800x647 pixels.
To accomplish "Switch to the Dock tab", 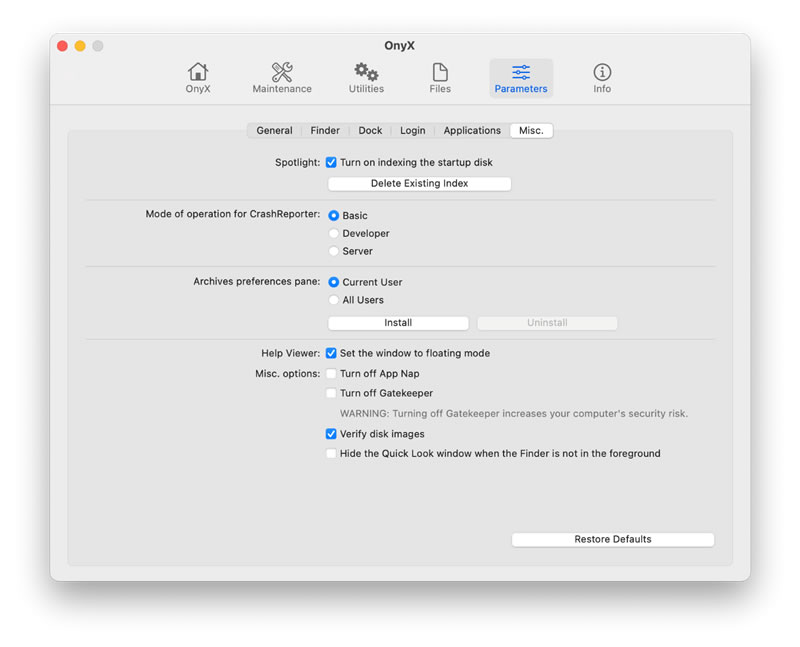I will (370, 131).
